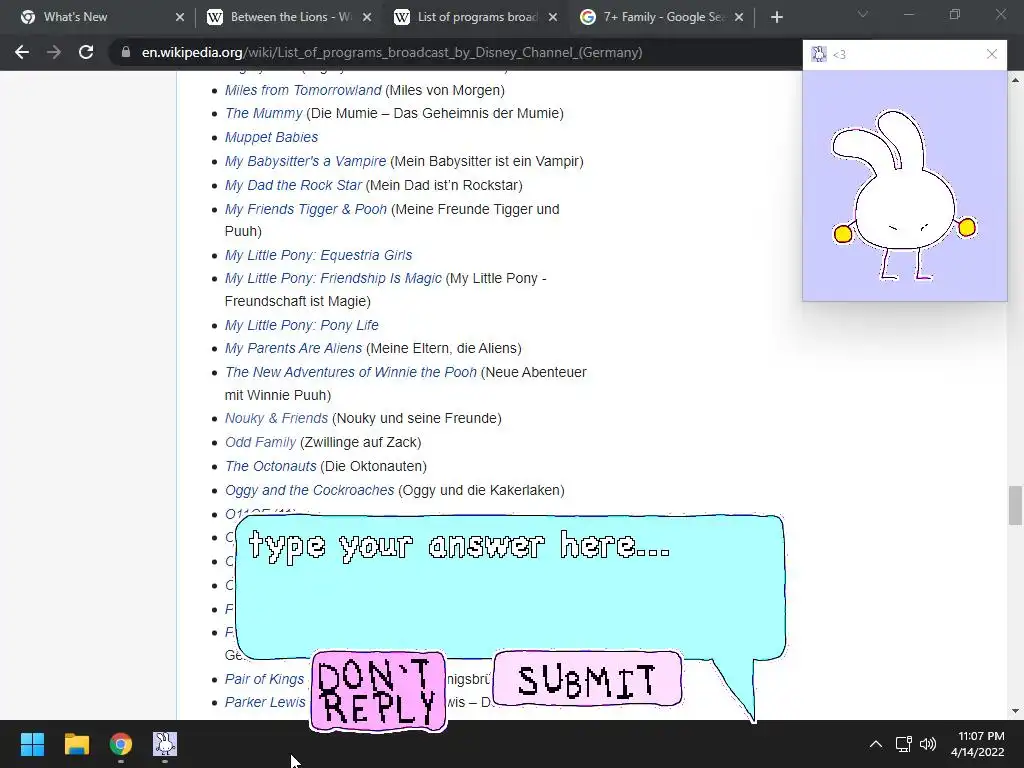Viewport: 1024px width, 768px height.
Task: Open My Babysitter's a Vampire link
Action: tap(305, 161)
